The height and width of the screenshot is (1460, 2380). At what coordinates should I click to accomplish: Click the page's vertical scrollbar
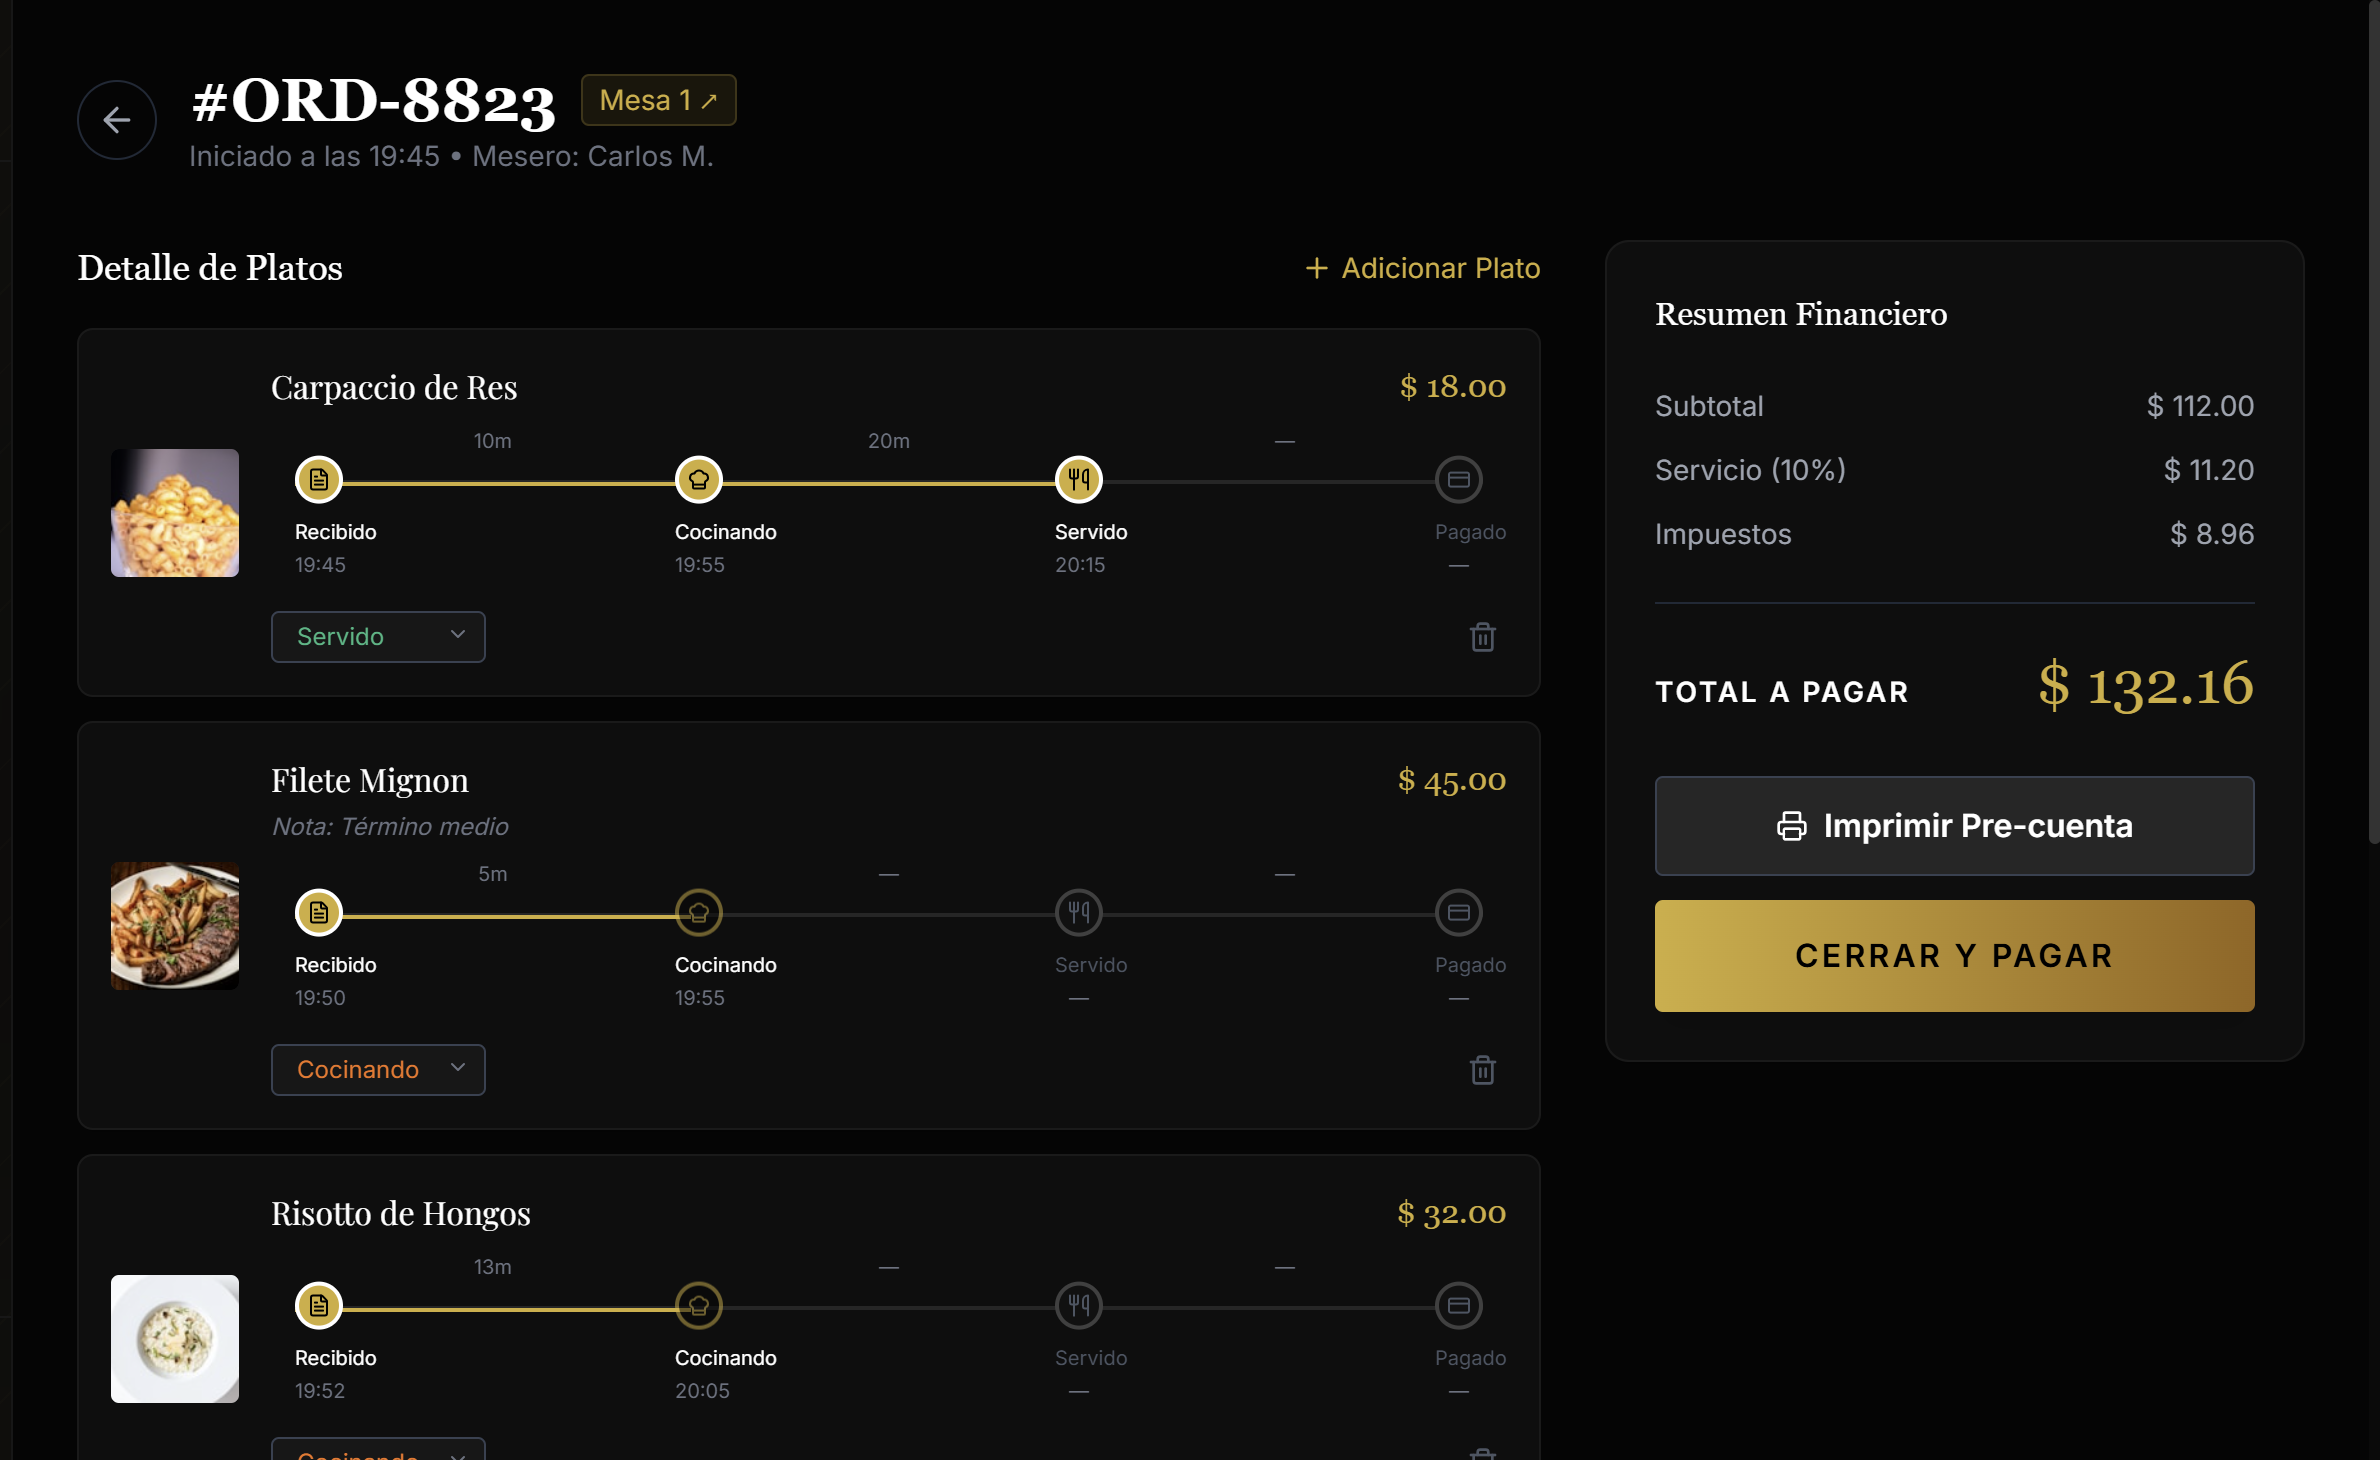click(x=2373, y=420)
